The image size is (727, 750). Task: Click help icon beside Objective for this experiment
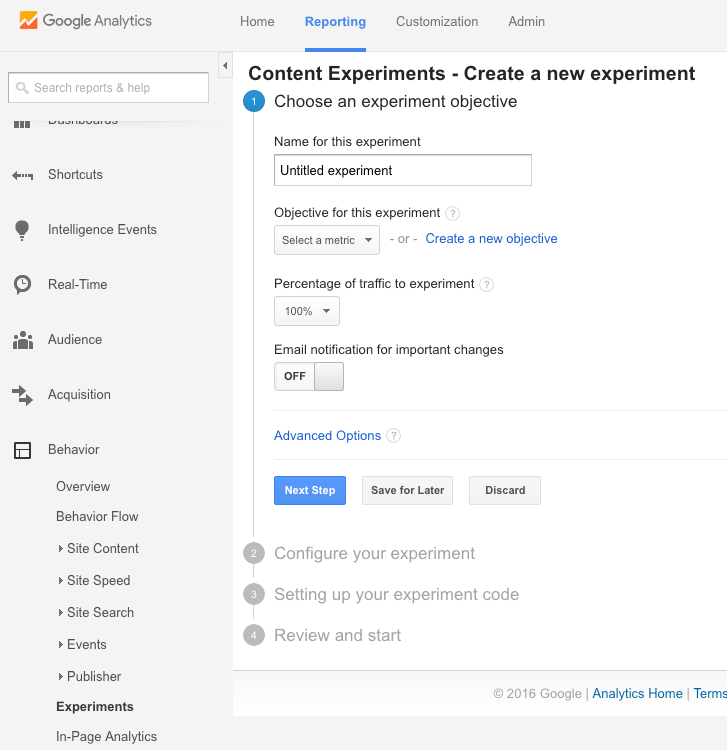[x=452, y=213]
